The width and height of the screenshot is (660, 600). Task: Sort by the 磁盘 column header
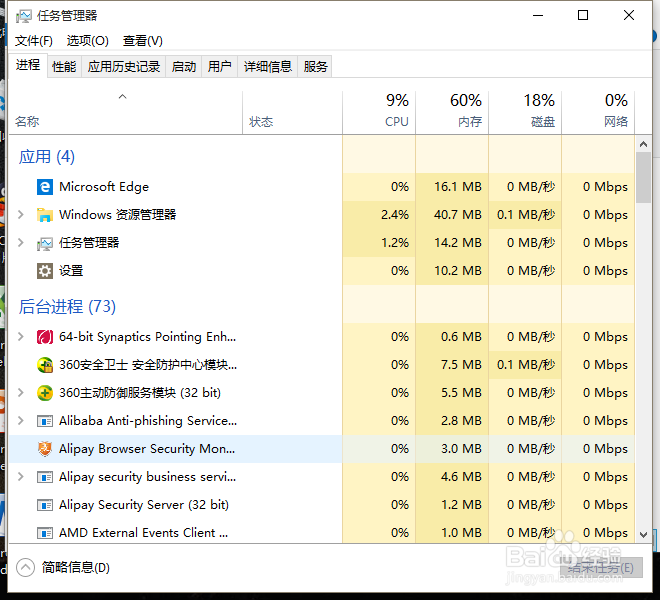[525, 113]
